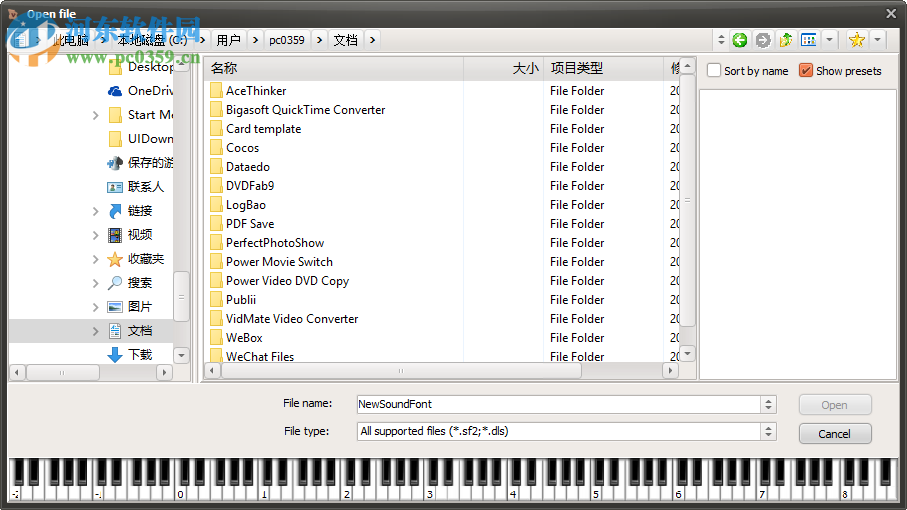Sort by the 项目类型 column header

603,68
